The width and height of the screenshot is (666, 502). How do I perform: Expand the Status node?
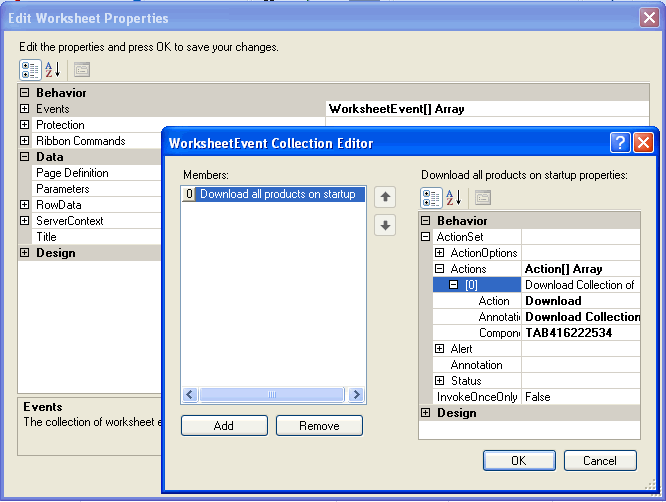[x=440, y=381]
